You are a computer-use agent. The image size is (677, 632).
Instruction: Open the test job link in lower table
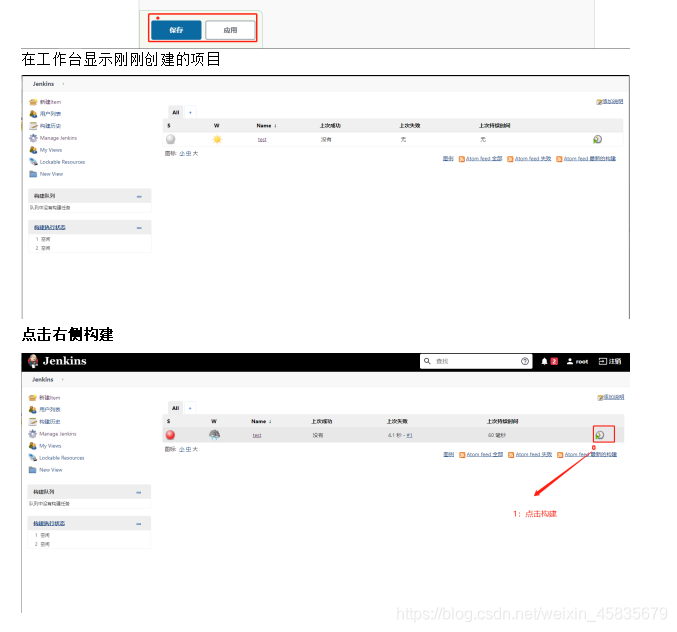point(257,435)
